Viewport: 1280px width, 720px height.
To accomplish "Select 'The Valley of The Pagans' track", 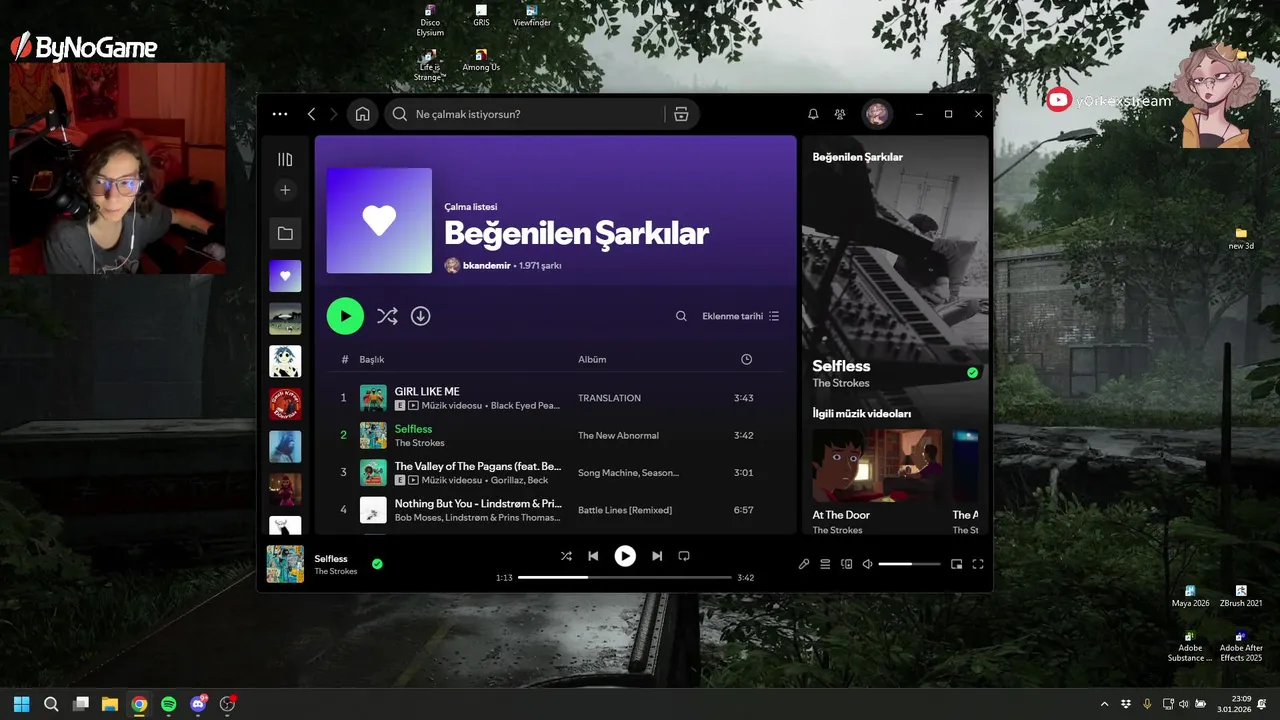I will (x=478, y=466).
